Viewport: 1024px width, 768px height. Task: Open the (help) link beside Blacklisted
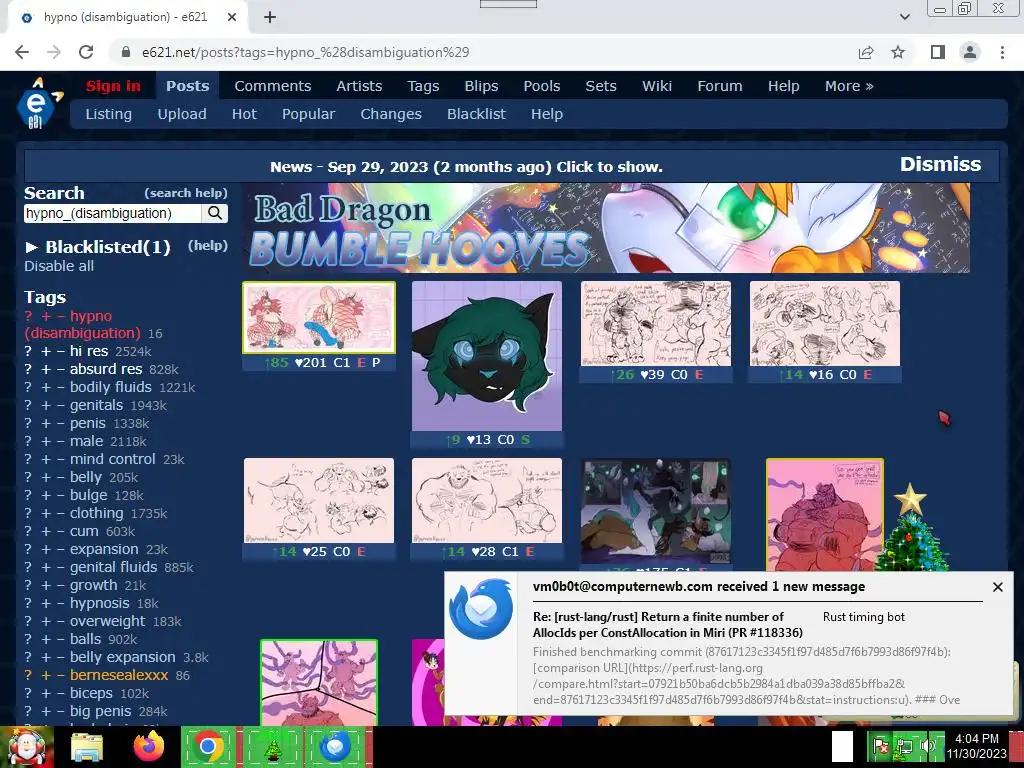coord(208,246)
